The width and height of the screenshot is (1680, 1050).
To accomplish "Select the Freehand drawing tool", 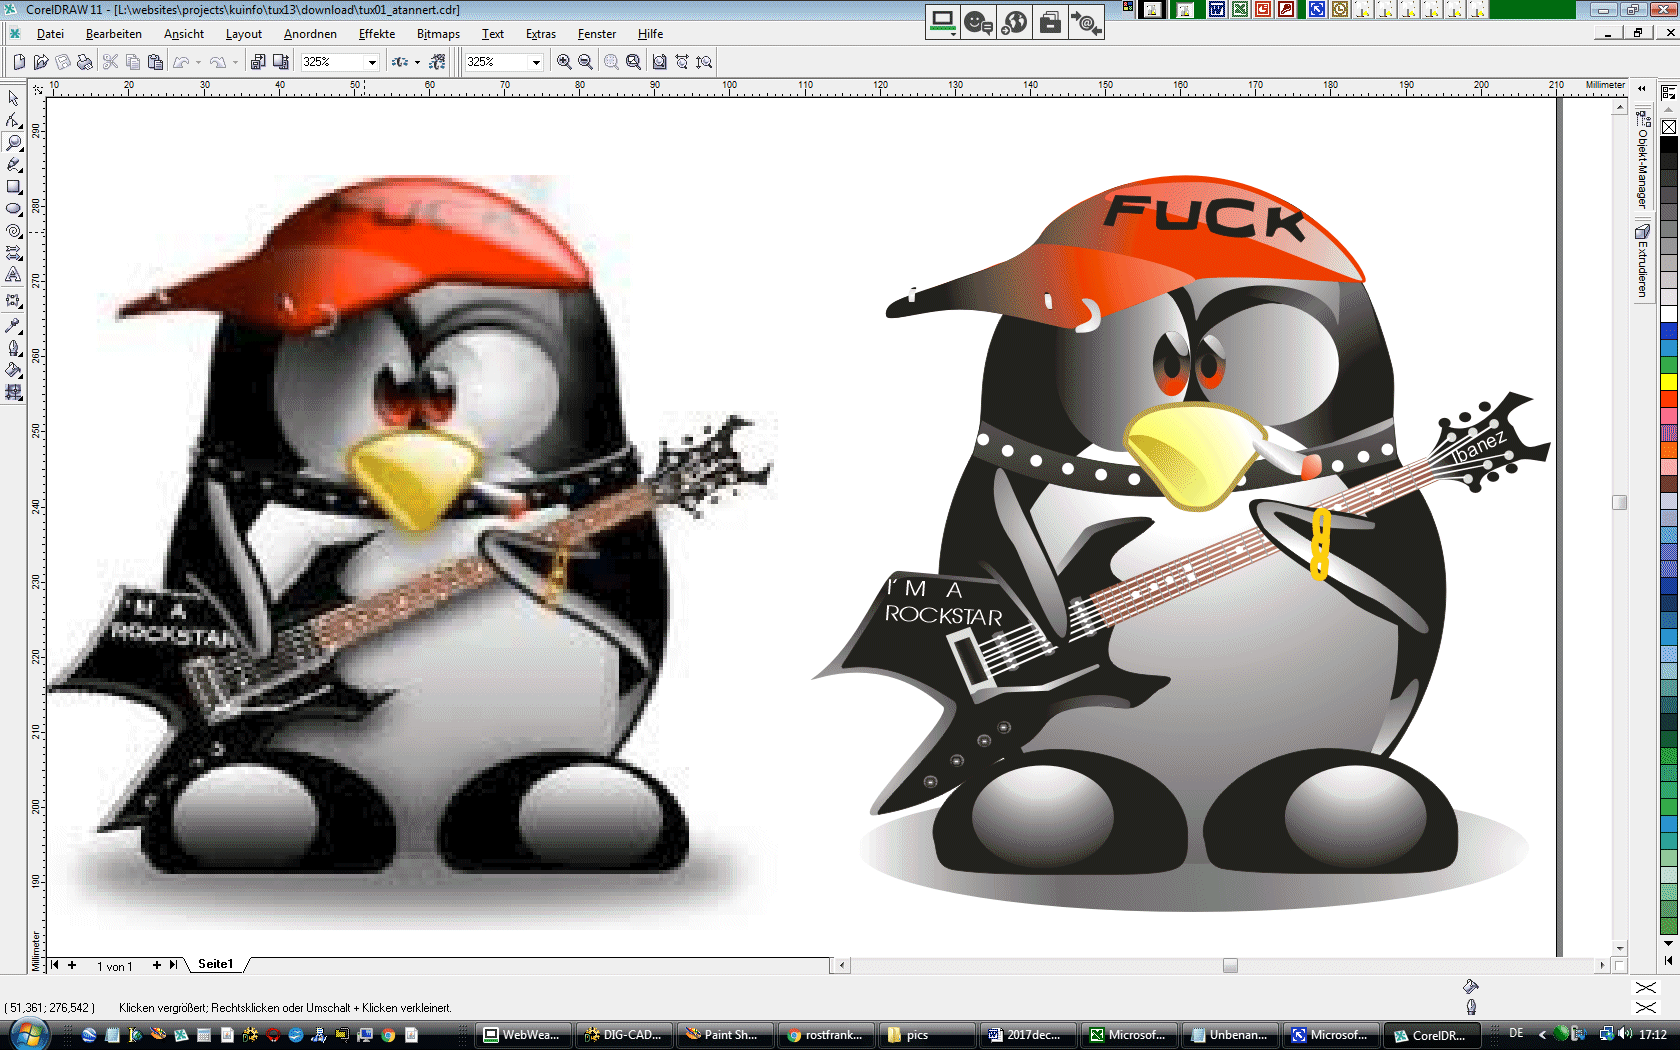I will click(13, 164).
